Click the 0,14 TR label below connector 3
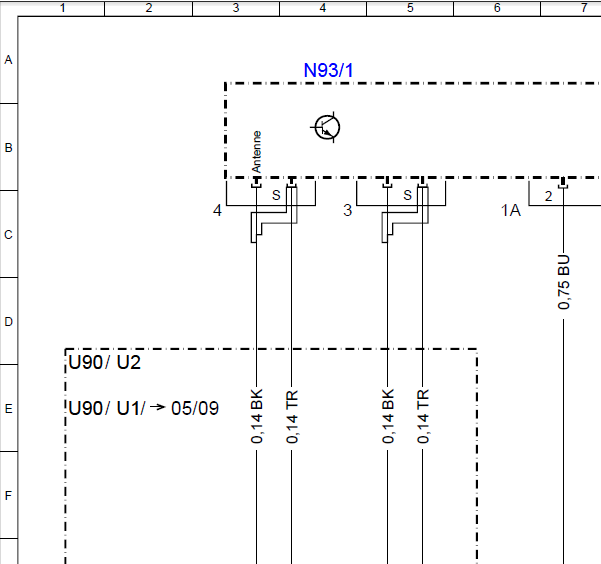 click(423, 416)
